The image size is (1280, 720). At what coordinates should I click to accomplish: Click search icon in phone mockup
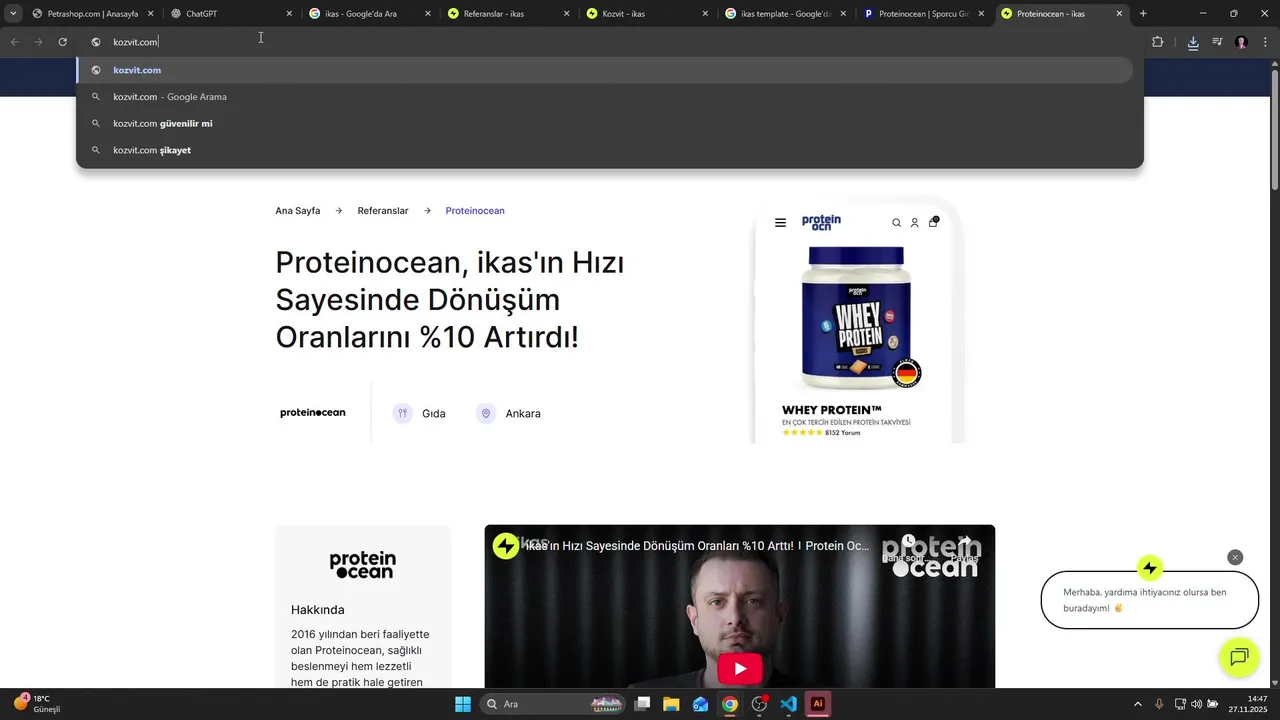(896, 223)
